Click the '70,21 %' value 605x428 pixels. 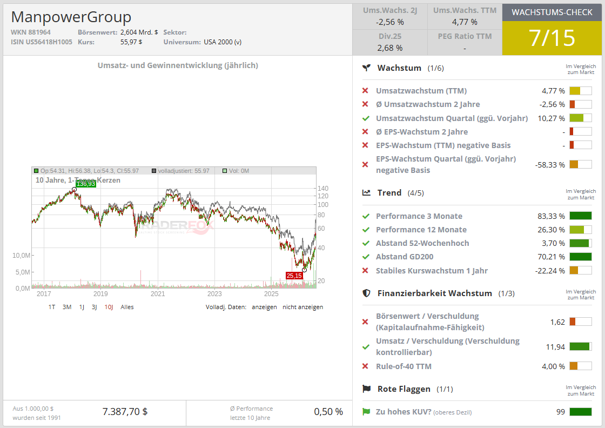pyautogui.click(x=551, y=257)
